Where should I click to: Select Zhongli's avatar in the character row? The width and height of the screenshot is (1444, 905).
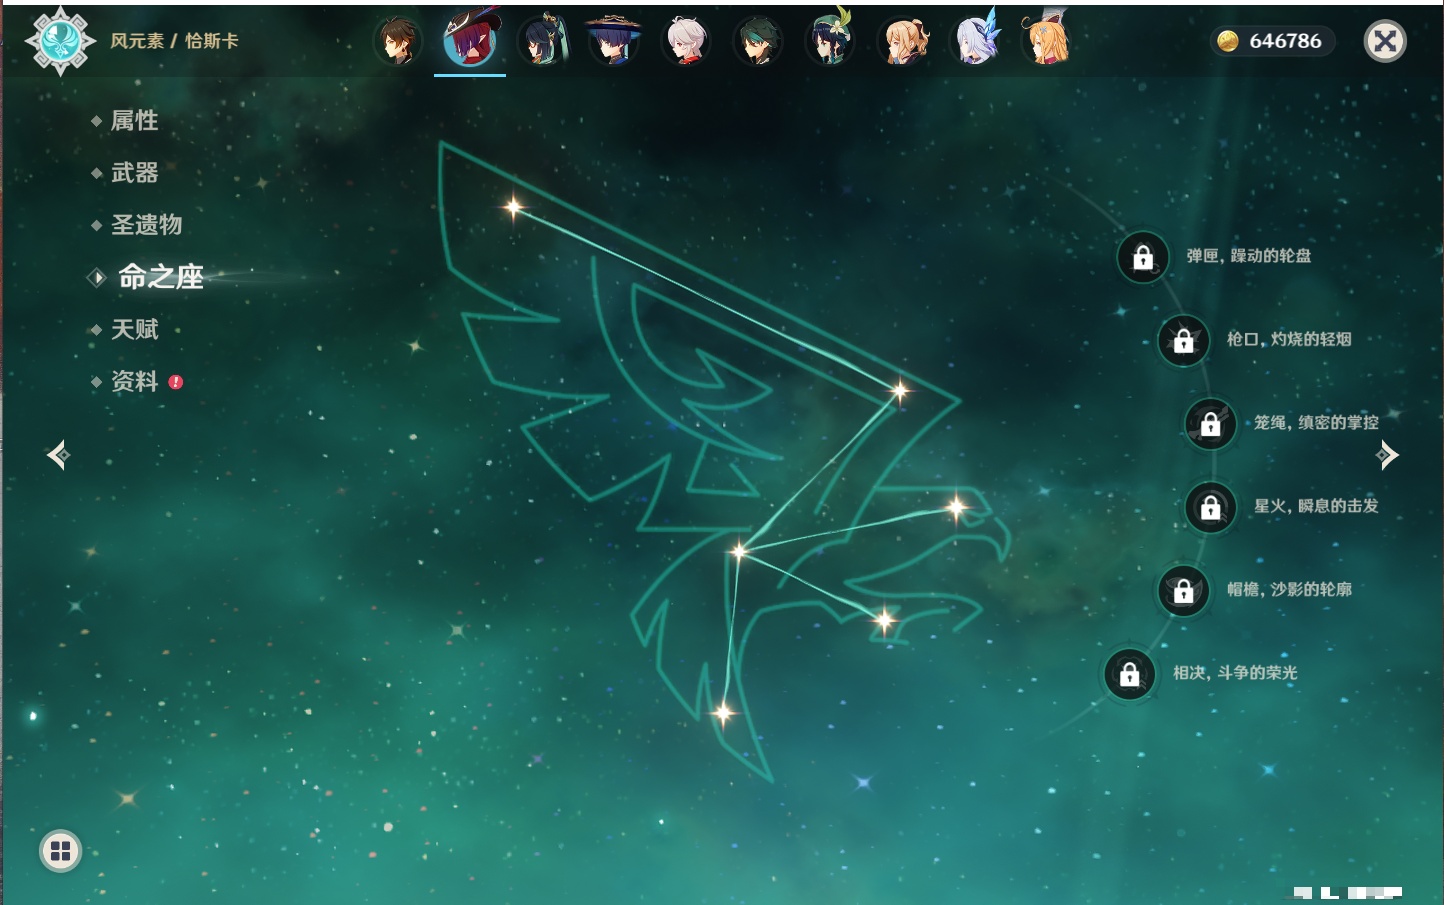(397, 42)
